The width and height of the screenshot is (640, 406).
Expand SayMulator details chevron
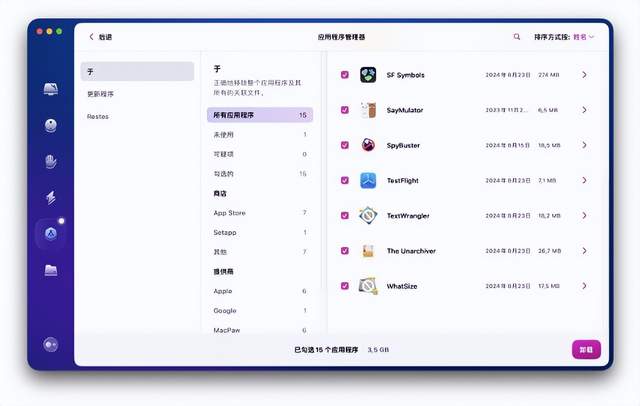pyautogui.click(x=584, y=110)
